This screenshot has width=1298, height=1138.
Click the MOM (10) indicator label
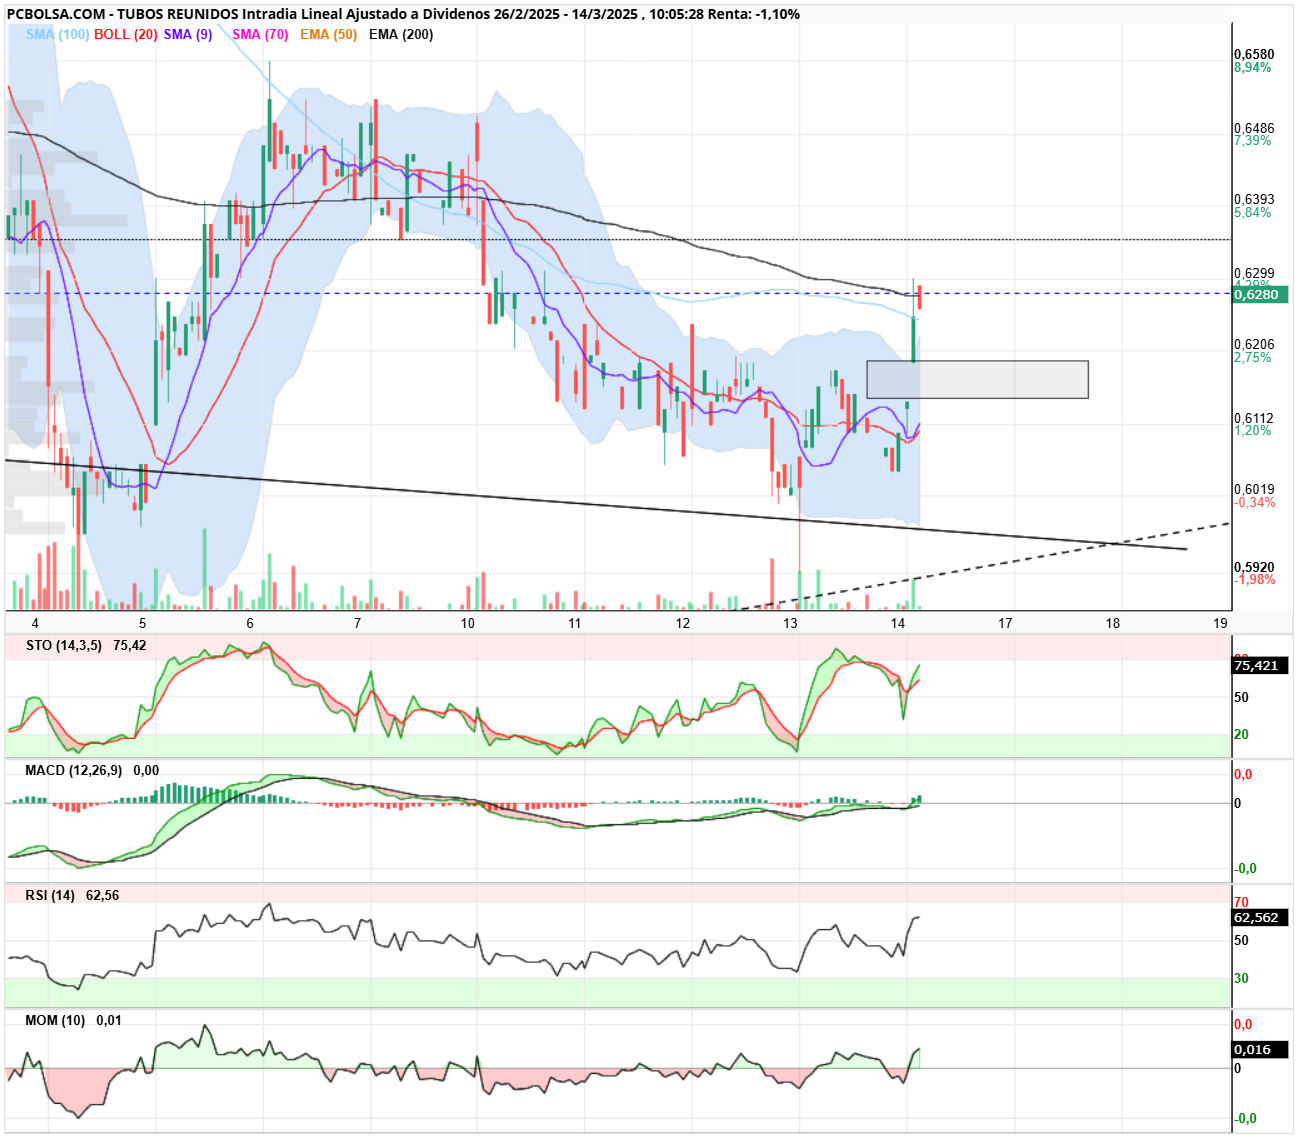pos(55,1020)
